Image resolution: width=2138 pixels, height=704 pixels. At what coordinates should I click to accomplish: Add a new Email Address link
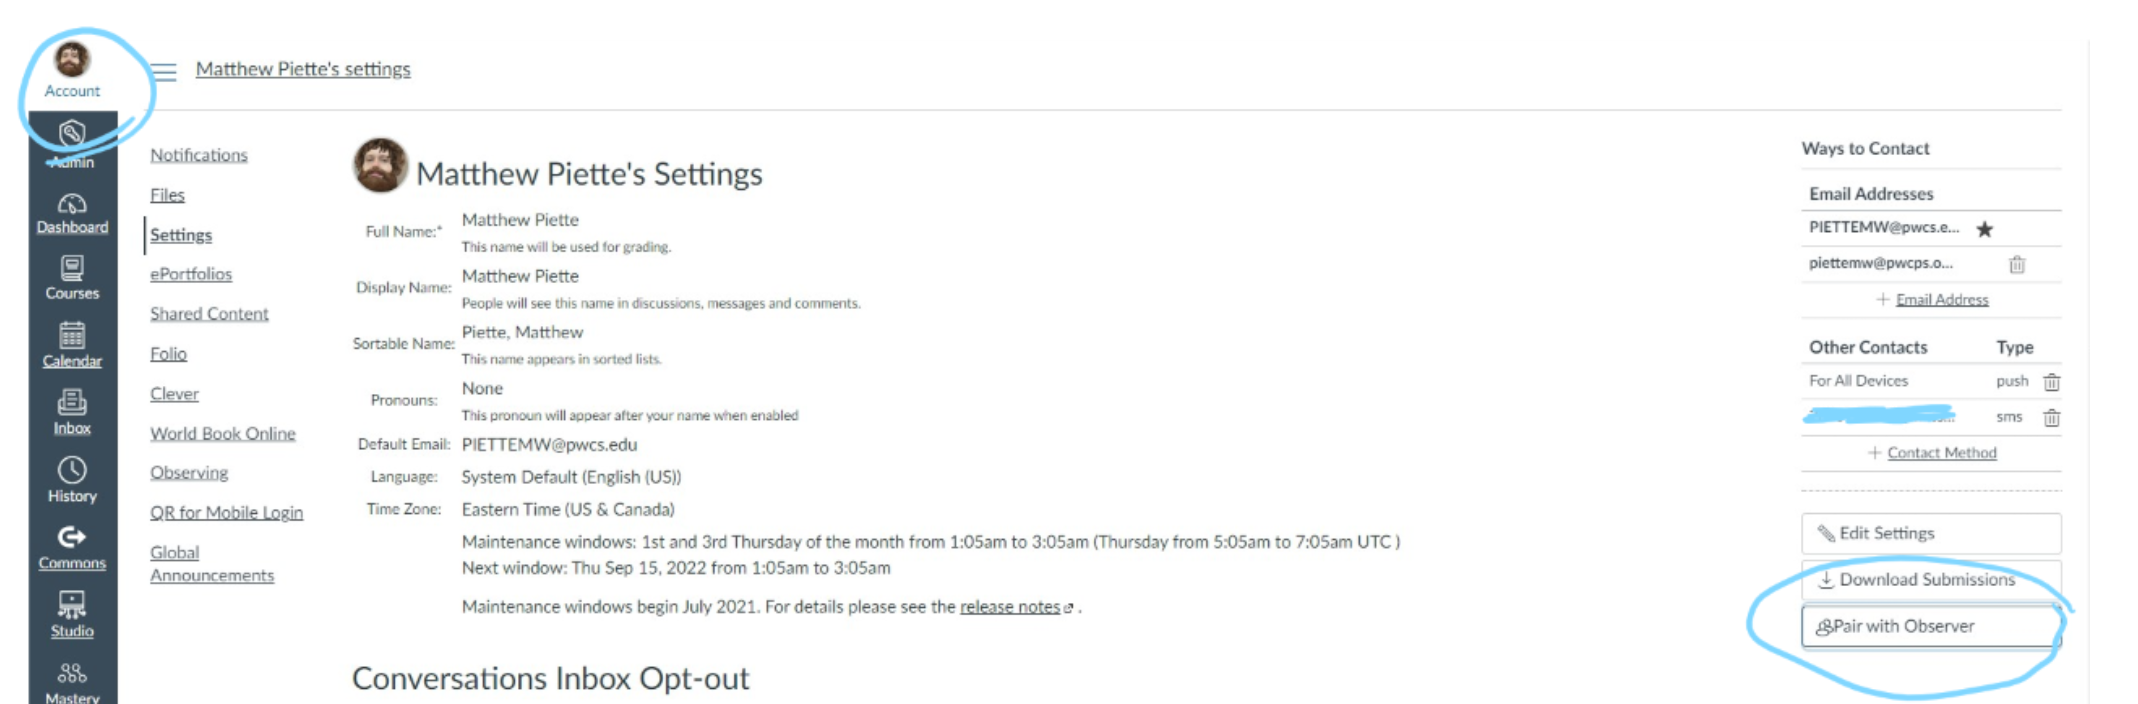coord(1941,299)
